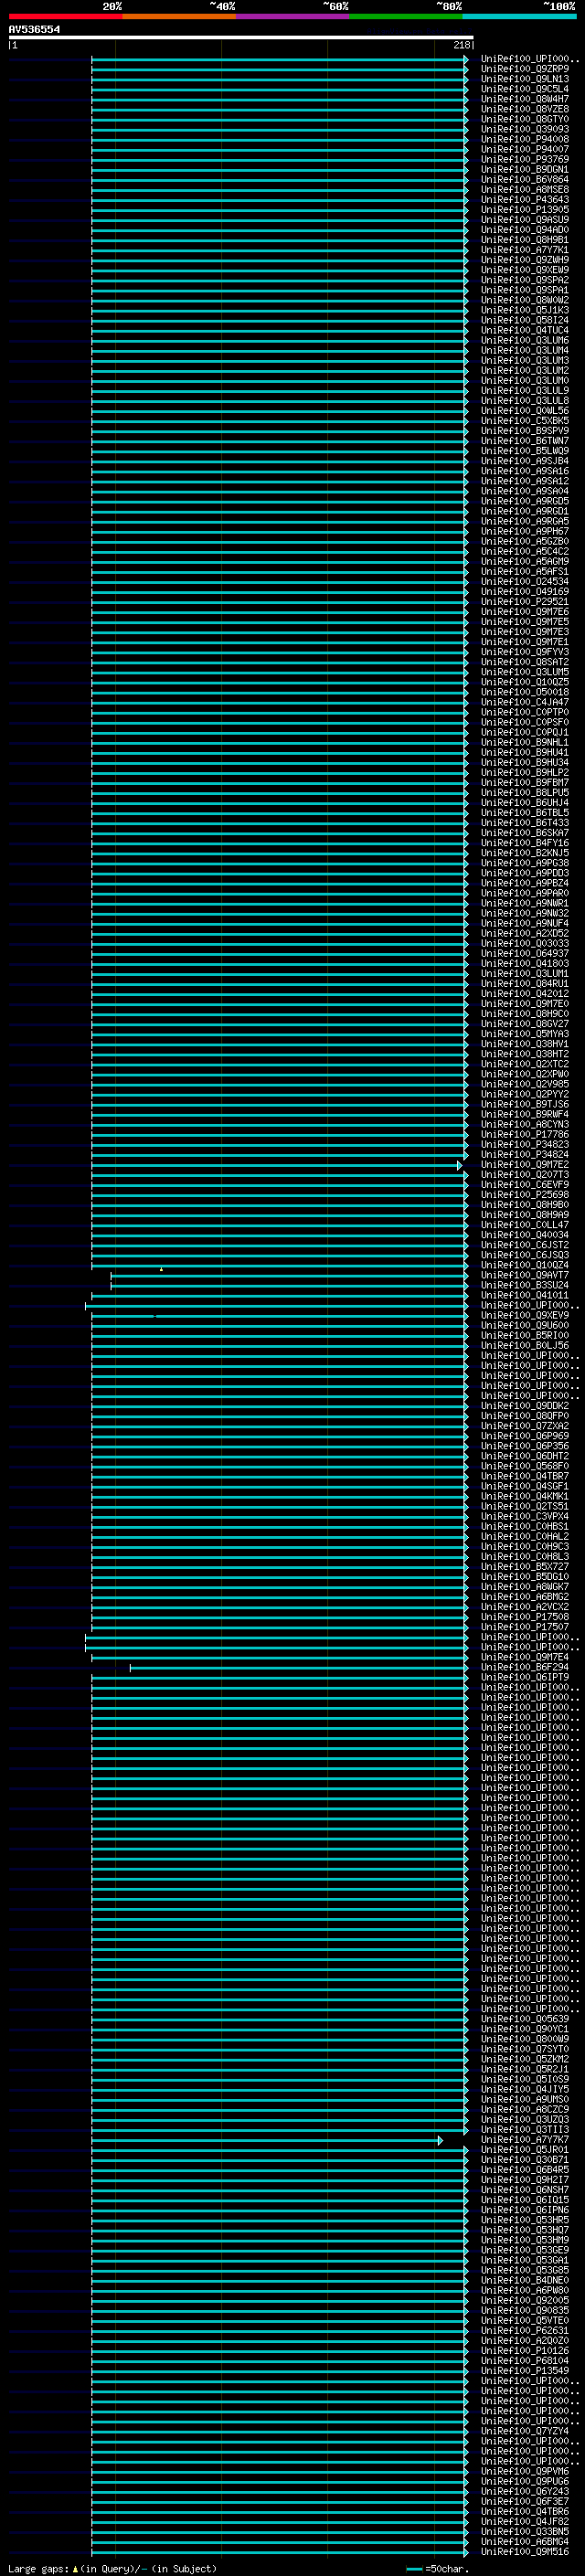Click the red ~20% identity scale segment

65,16
